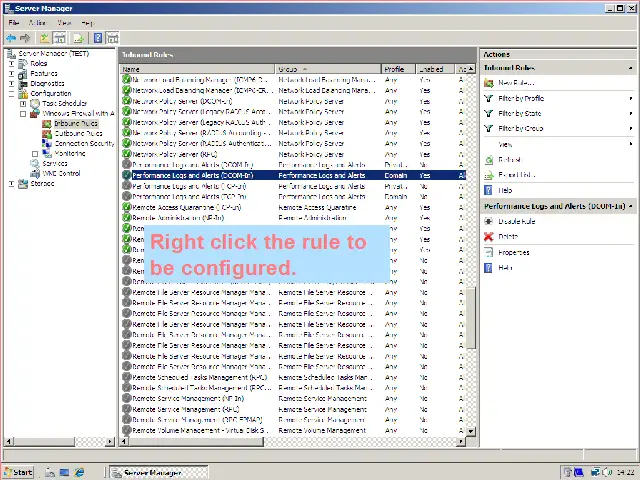This screenshot has height=480, width=640.
Task: Click the rules list scroll down arrow
Action: click(x=471, y=431)
